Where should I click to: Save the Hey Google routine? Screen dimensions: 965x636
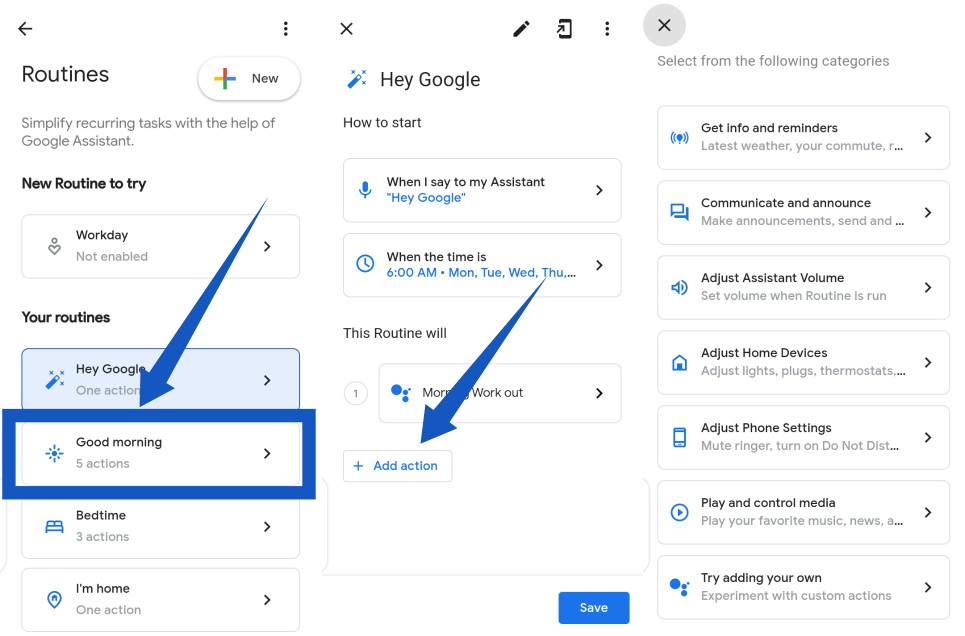tap(594, 608)
